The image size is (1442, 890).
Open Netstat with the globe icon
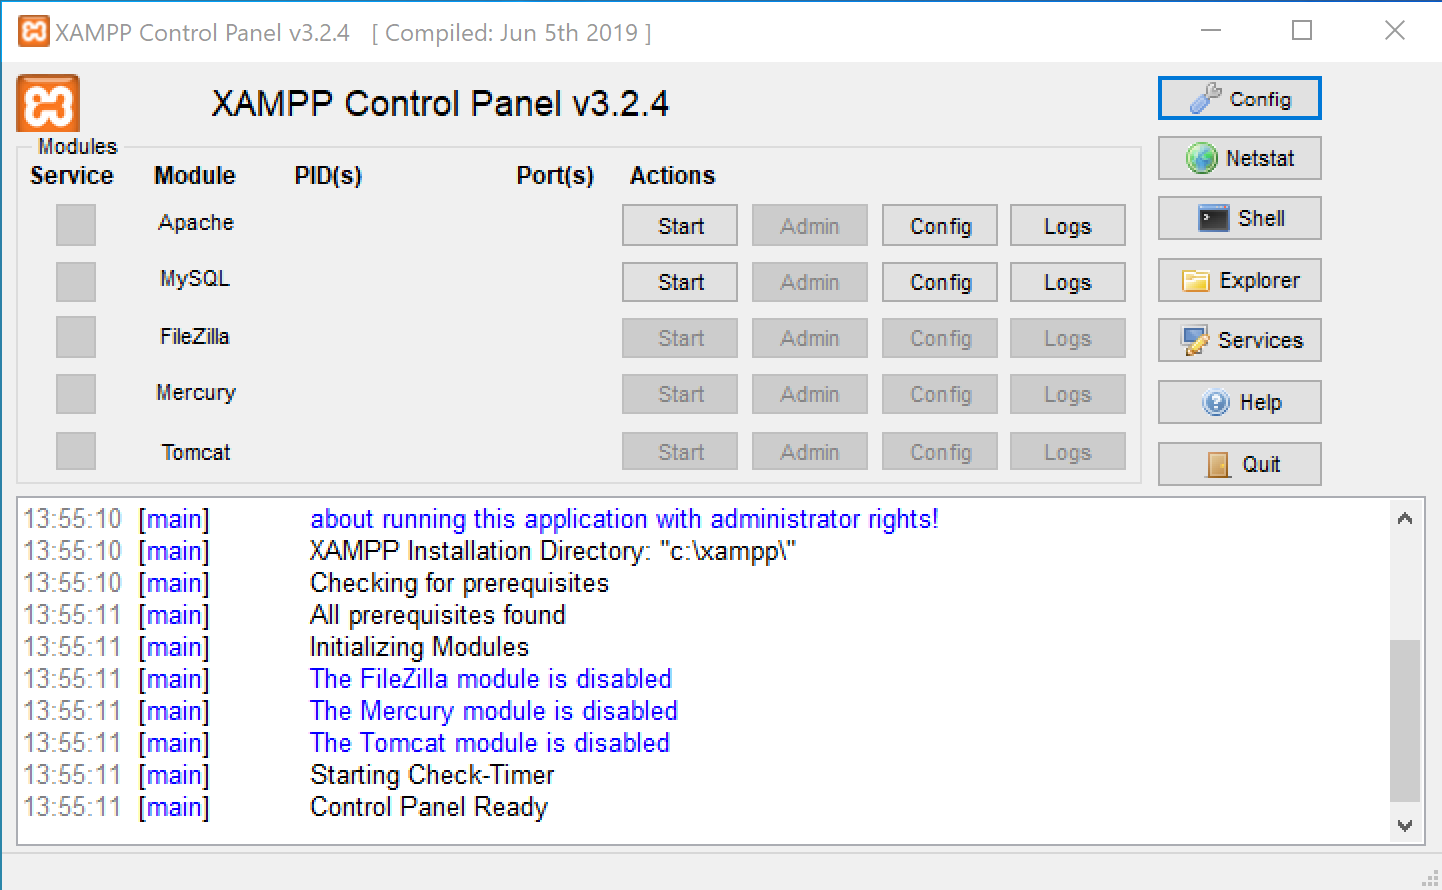pyautogui.click(x=1239, y=158)
